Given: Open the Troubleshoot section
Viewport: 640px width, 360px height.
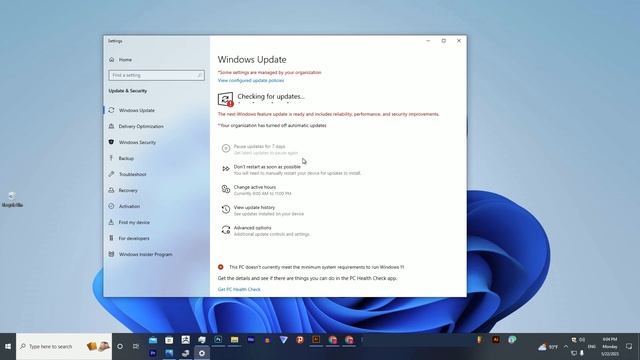Looking at the screenshot, I should (x=132, y=174).
